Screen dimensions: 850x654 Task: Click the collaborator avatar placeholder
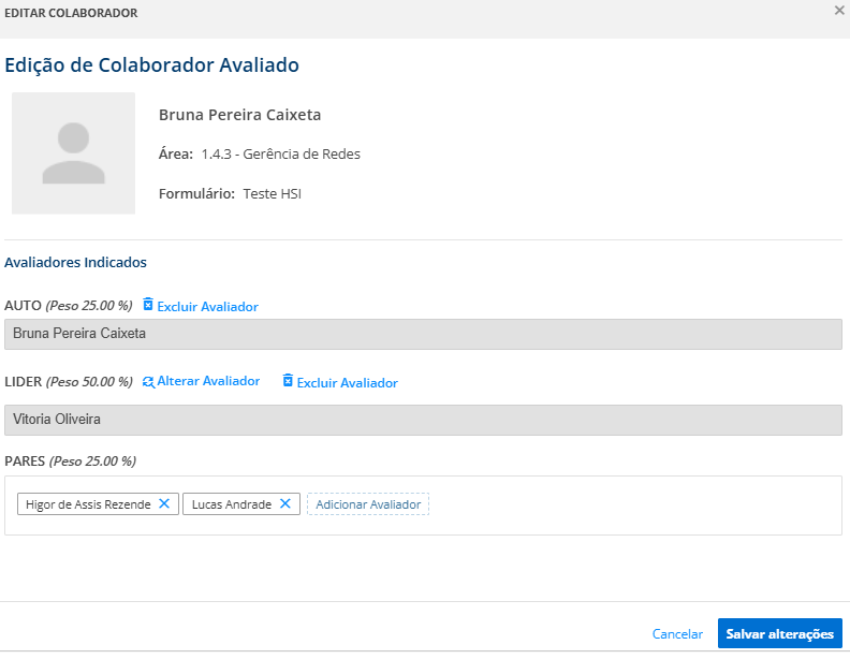click(x=74, y=153)
